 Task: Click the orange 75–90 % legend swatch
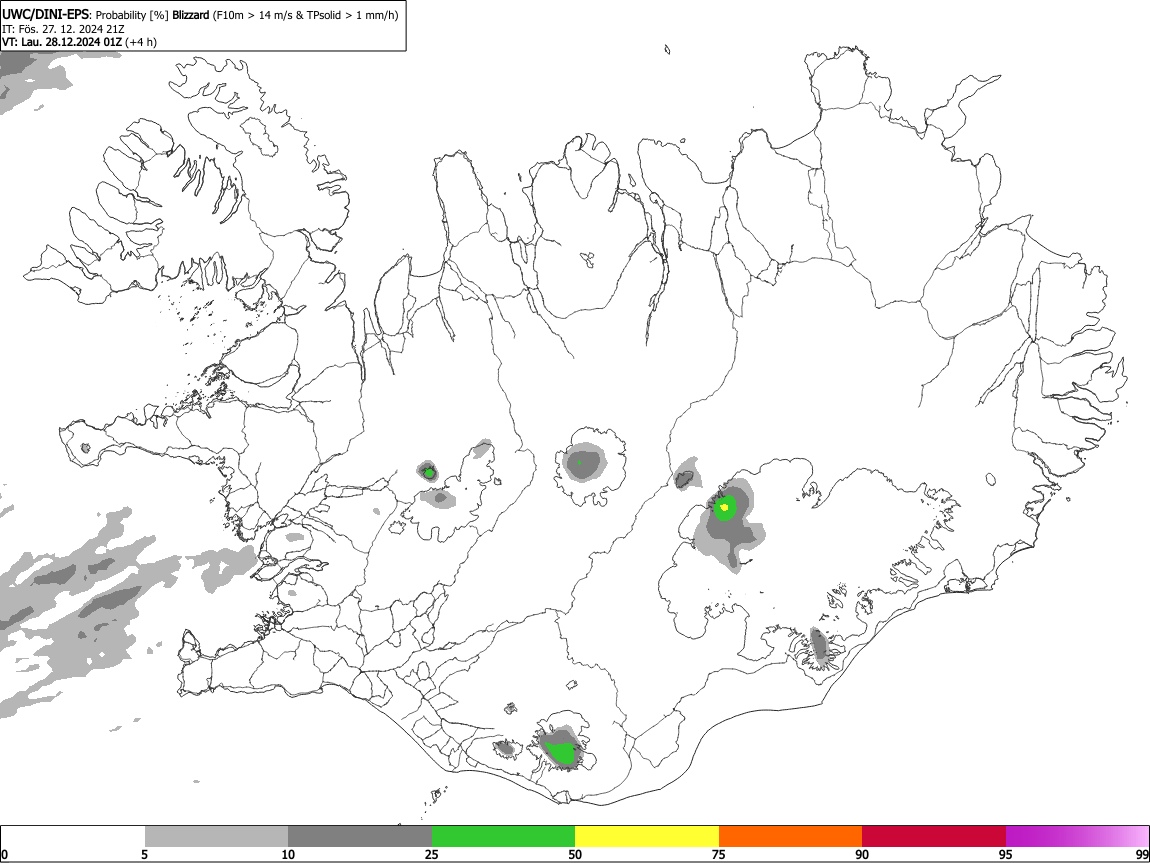tap(790, 837)
